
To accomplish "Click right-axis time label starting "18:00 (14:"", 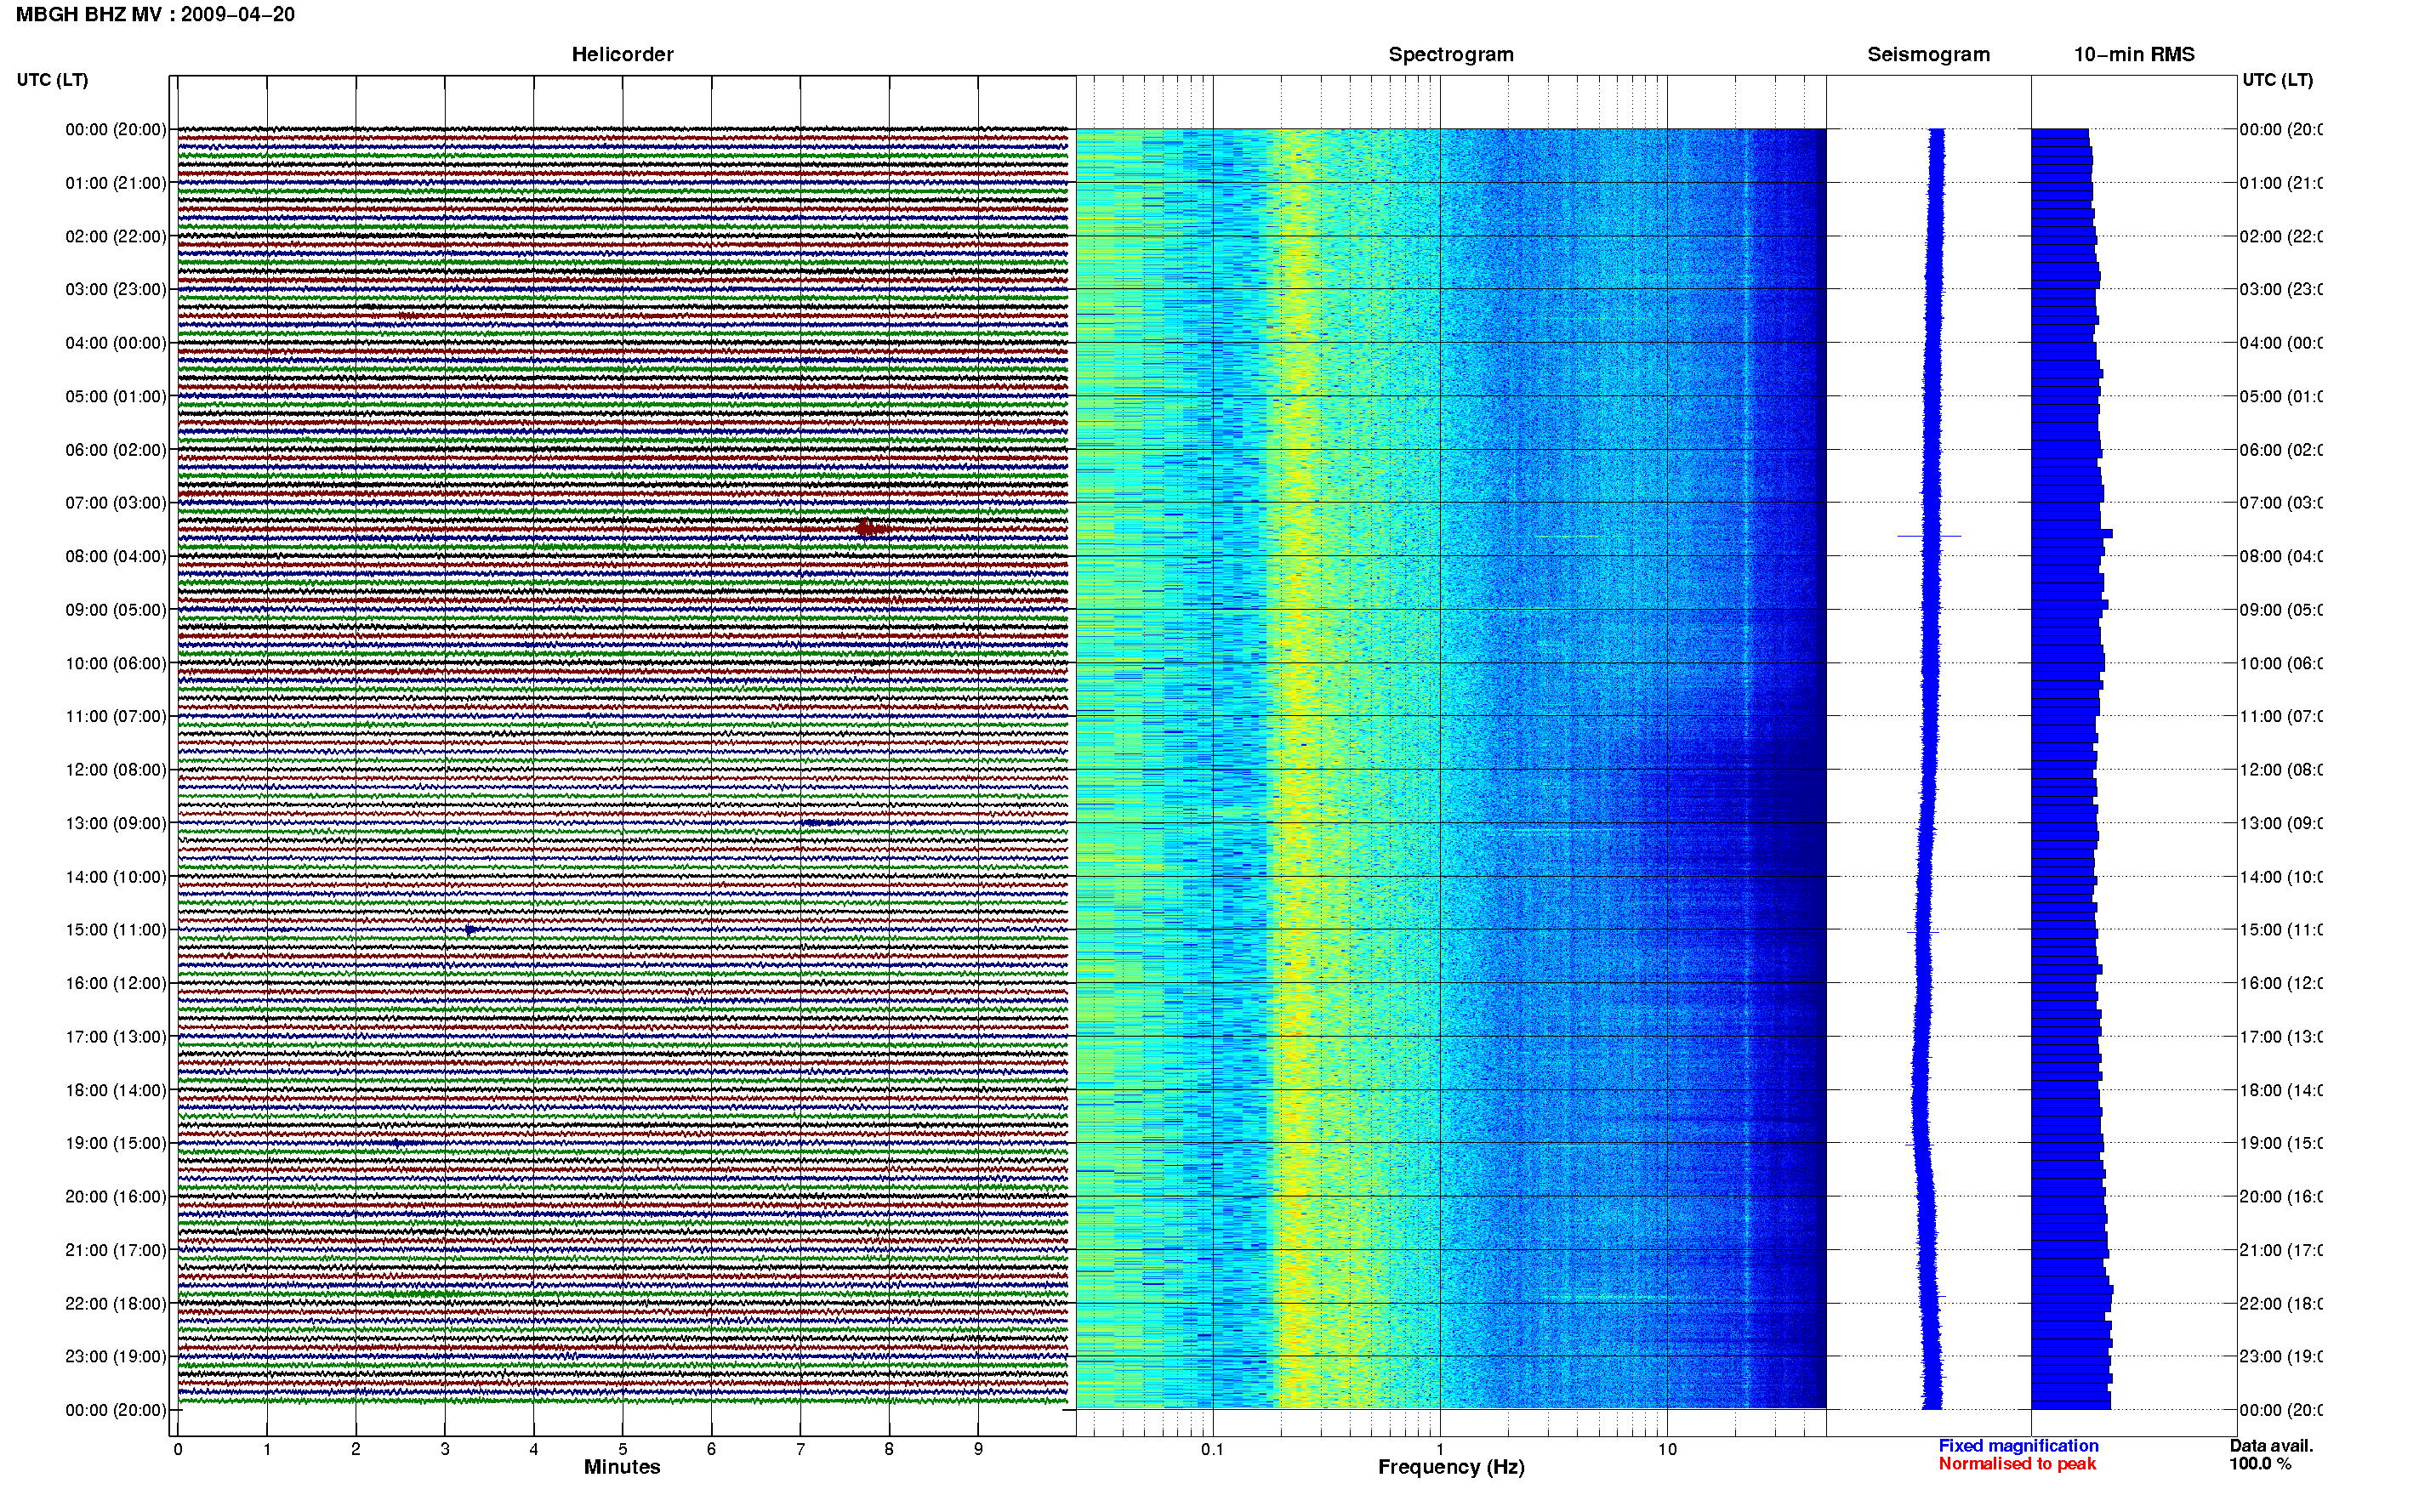I will point(2281,1090).
